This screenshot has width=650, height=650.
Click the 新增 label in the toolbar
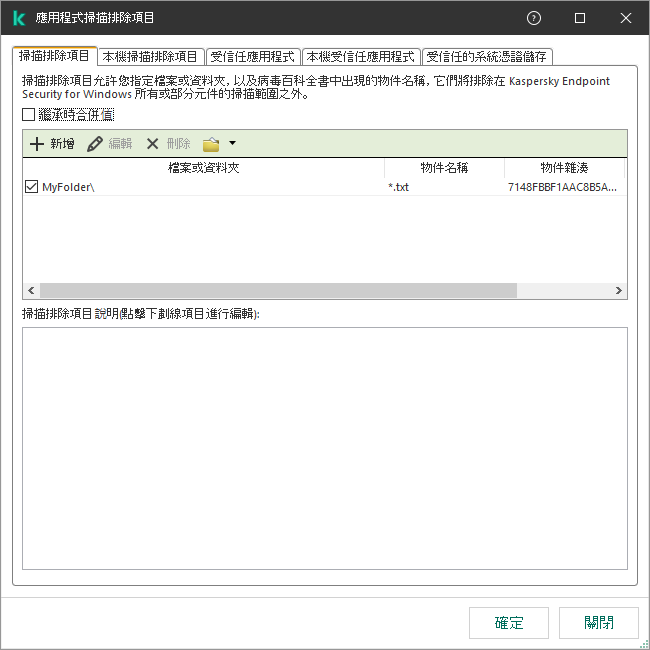[x=63, y=144]
